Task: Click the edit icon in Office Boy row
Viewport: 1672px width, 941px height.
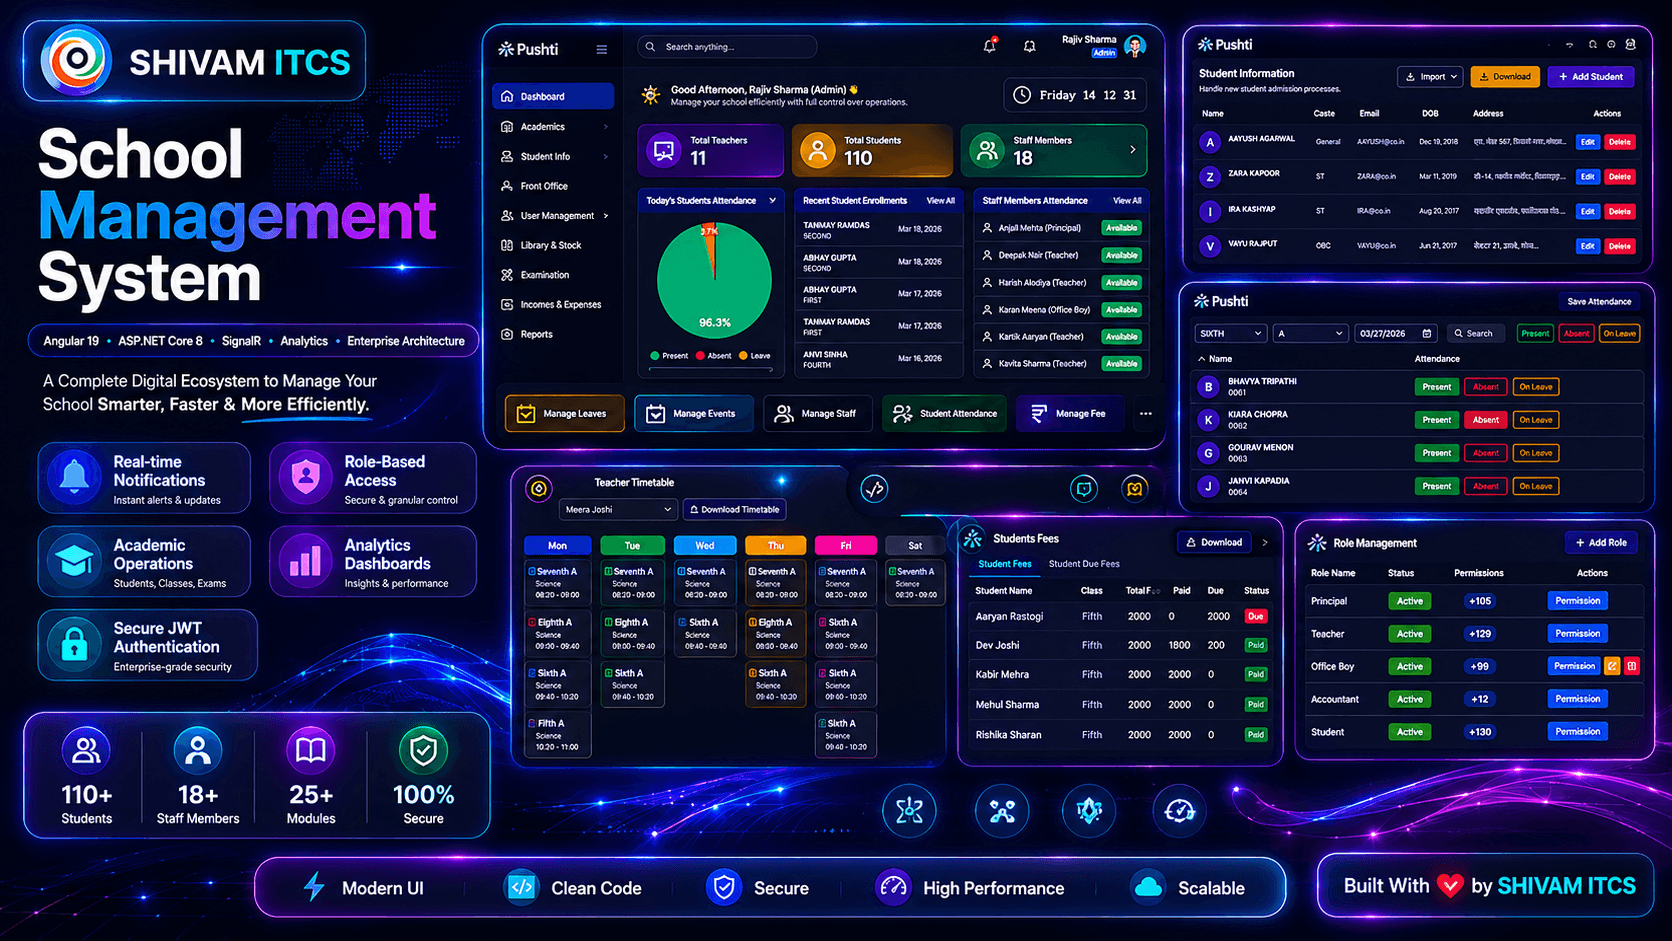Action: point(1612,666)
